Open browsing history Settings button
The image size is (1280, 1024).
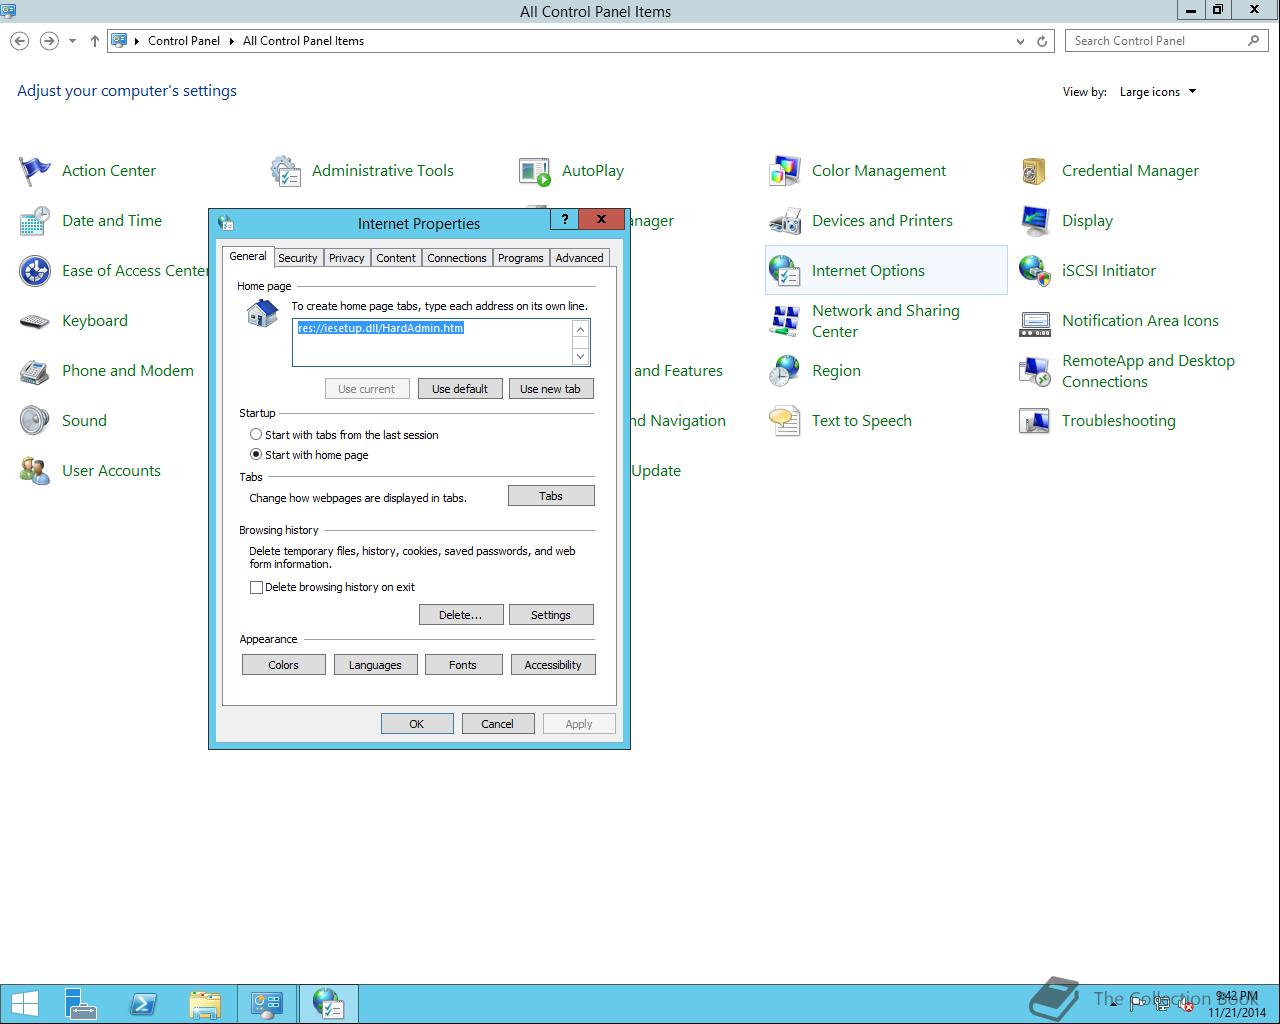pos(551,615)
